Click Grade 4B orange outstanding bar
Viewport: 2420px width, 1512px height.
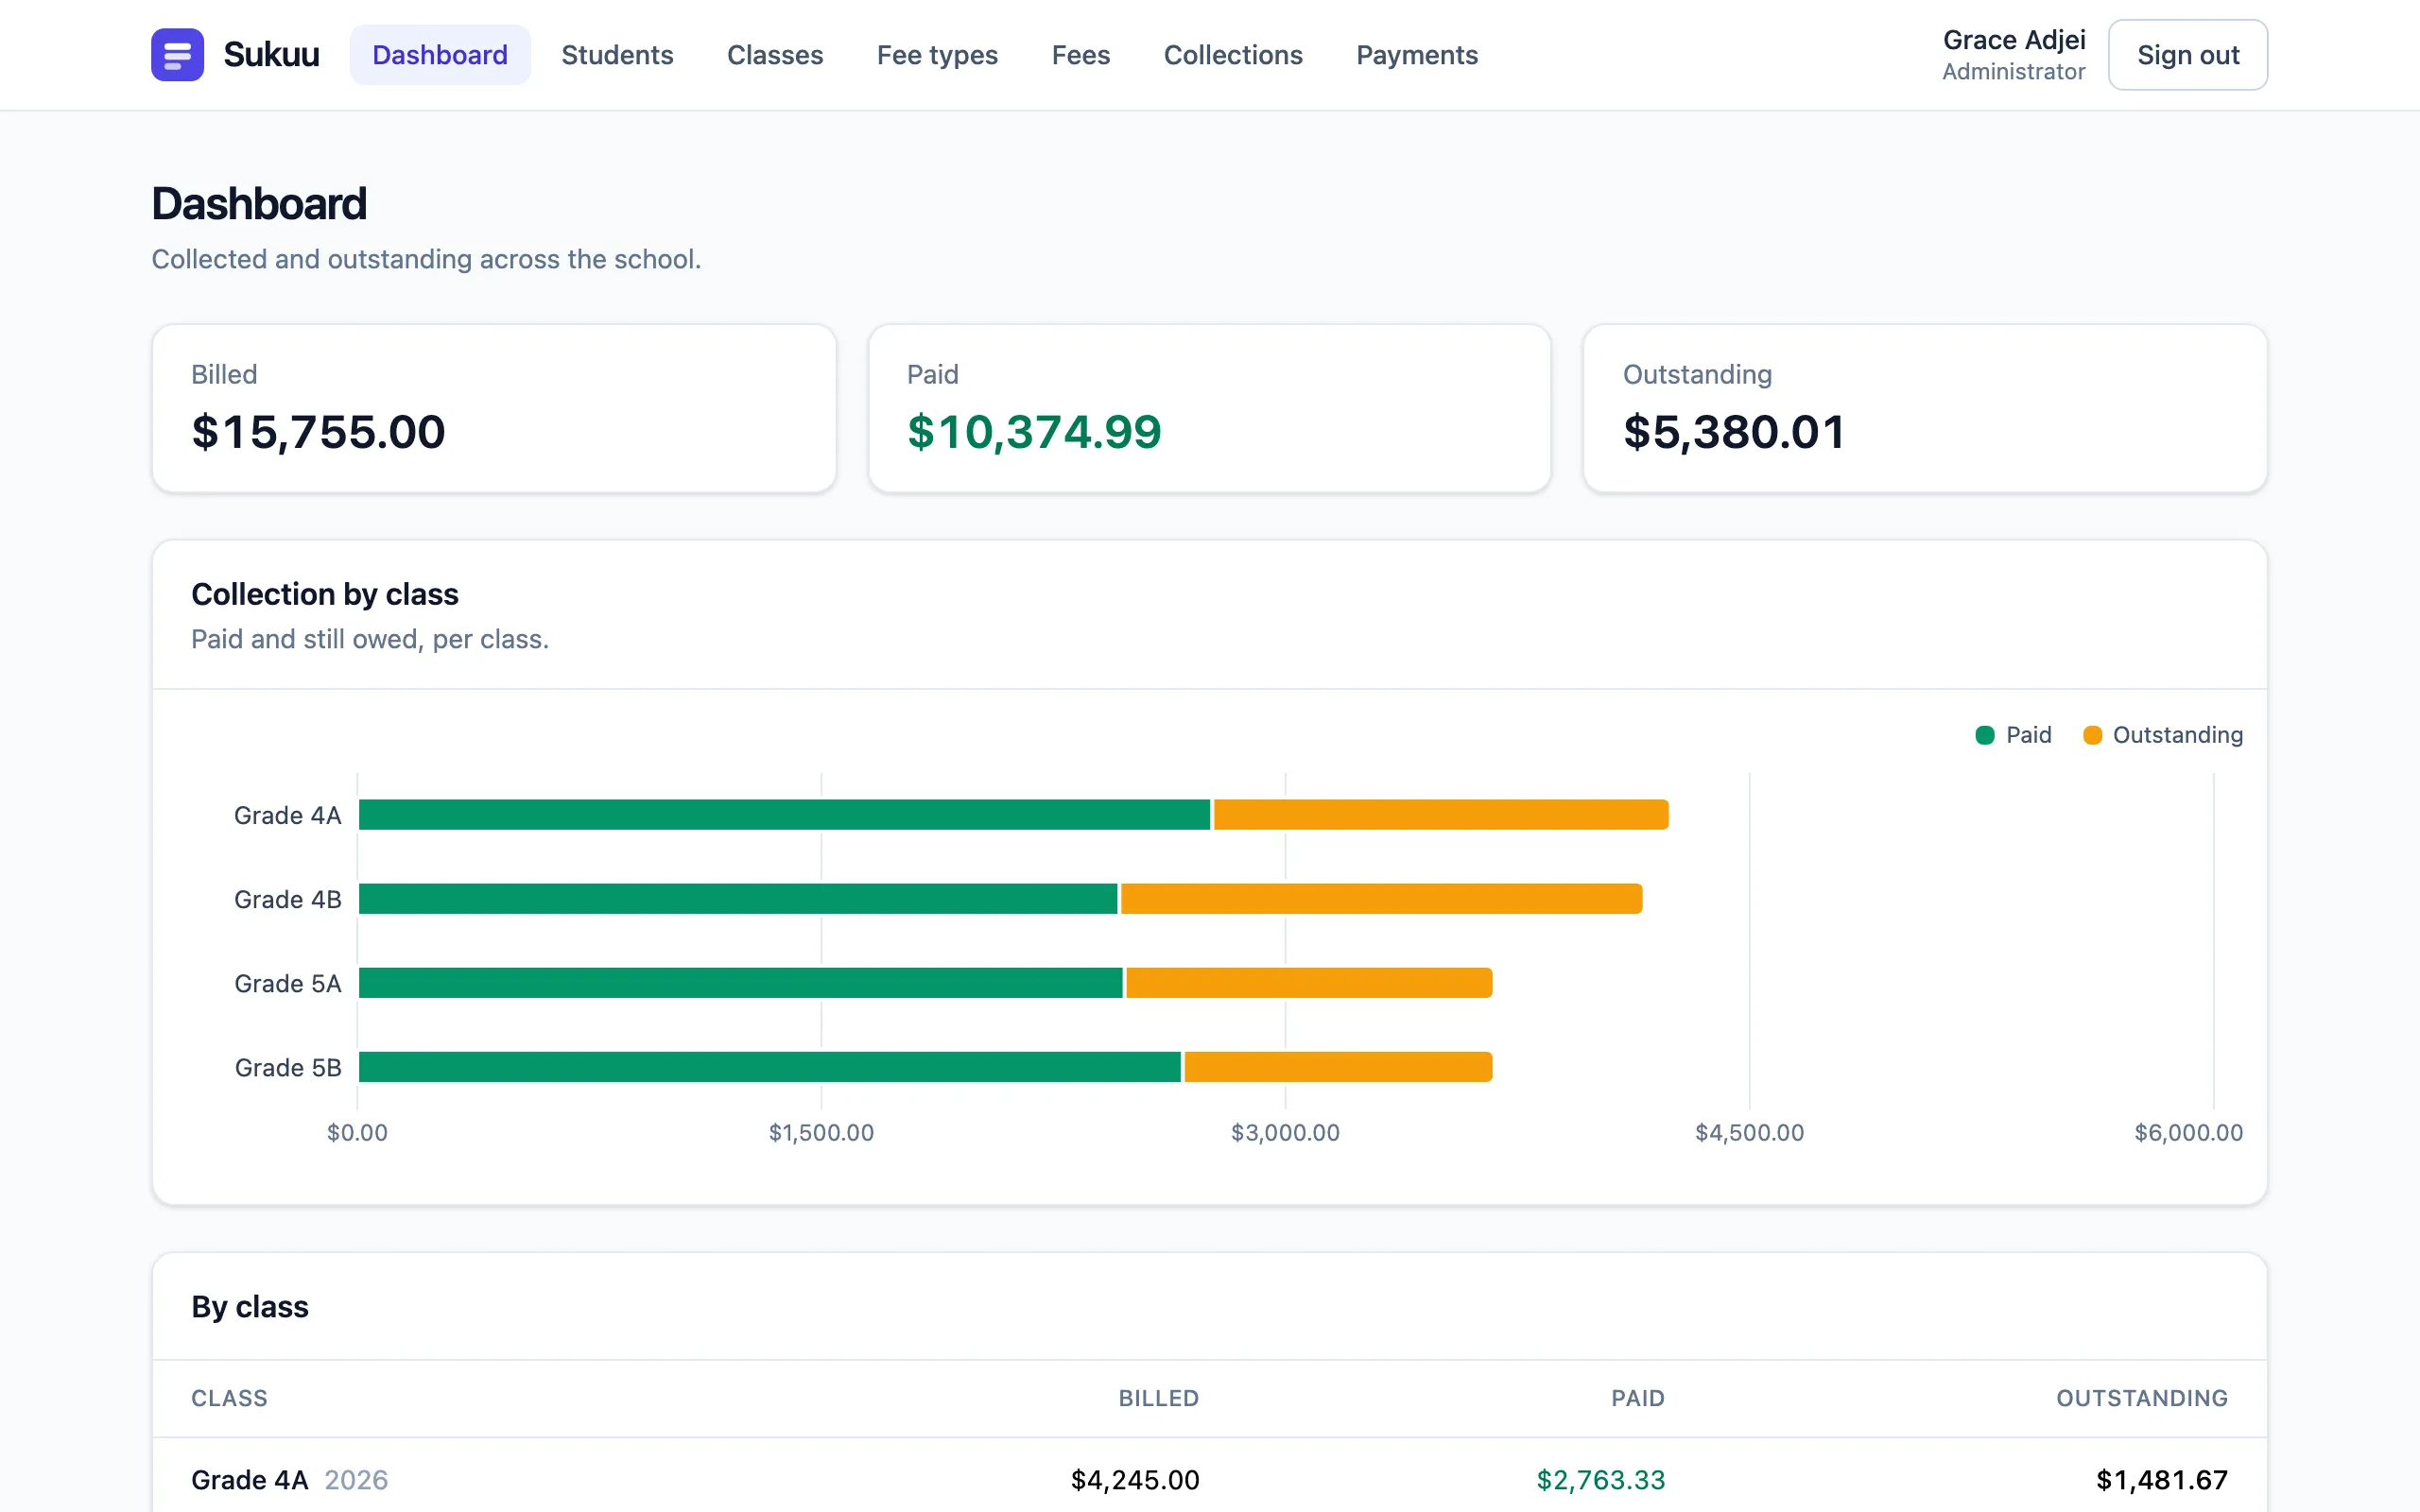pyautogui.click(x=1381, y=898)
